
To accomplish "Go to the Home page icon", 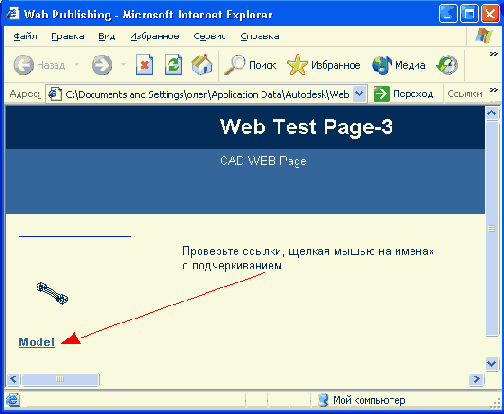I will (x=202, y=65).
